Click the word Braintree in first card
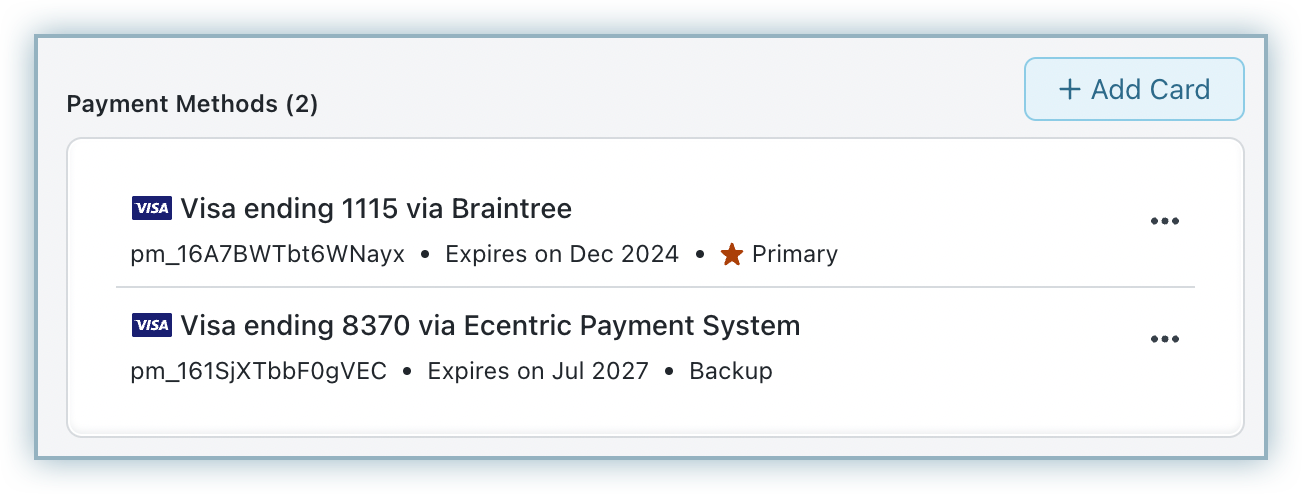 click(x=511, y=209)
